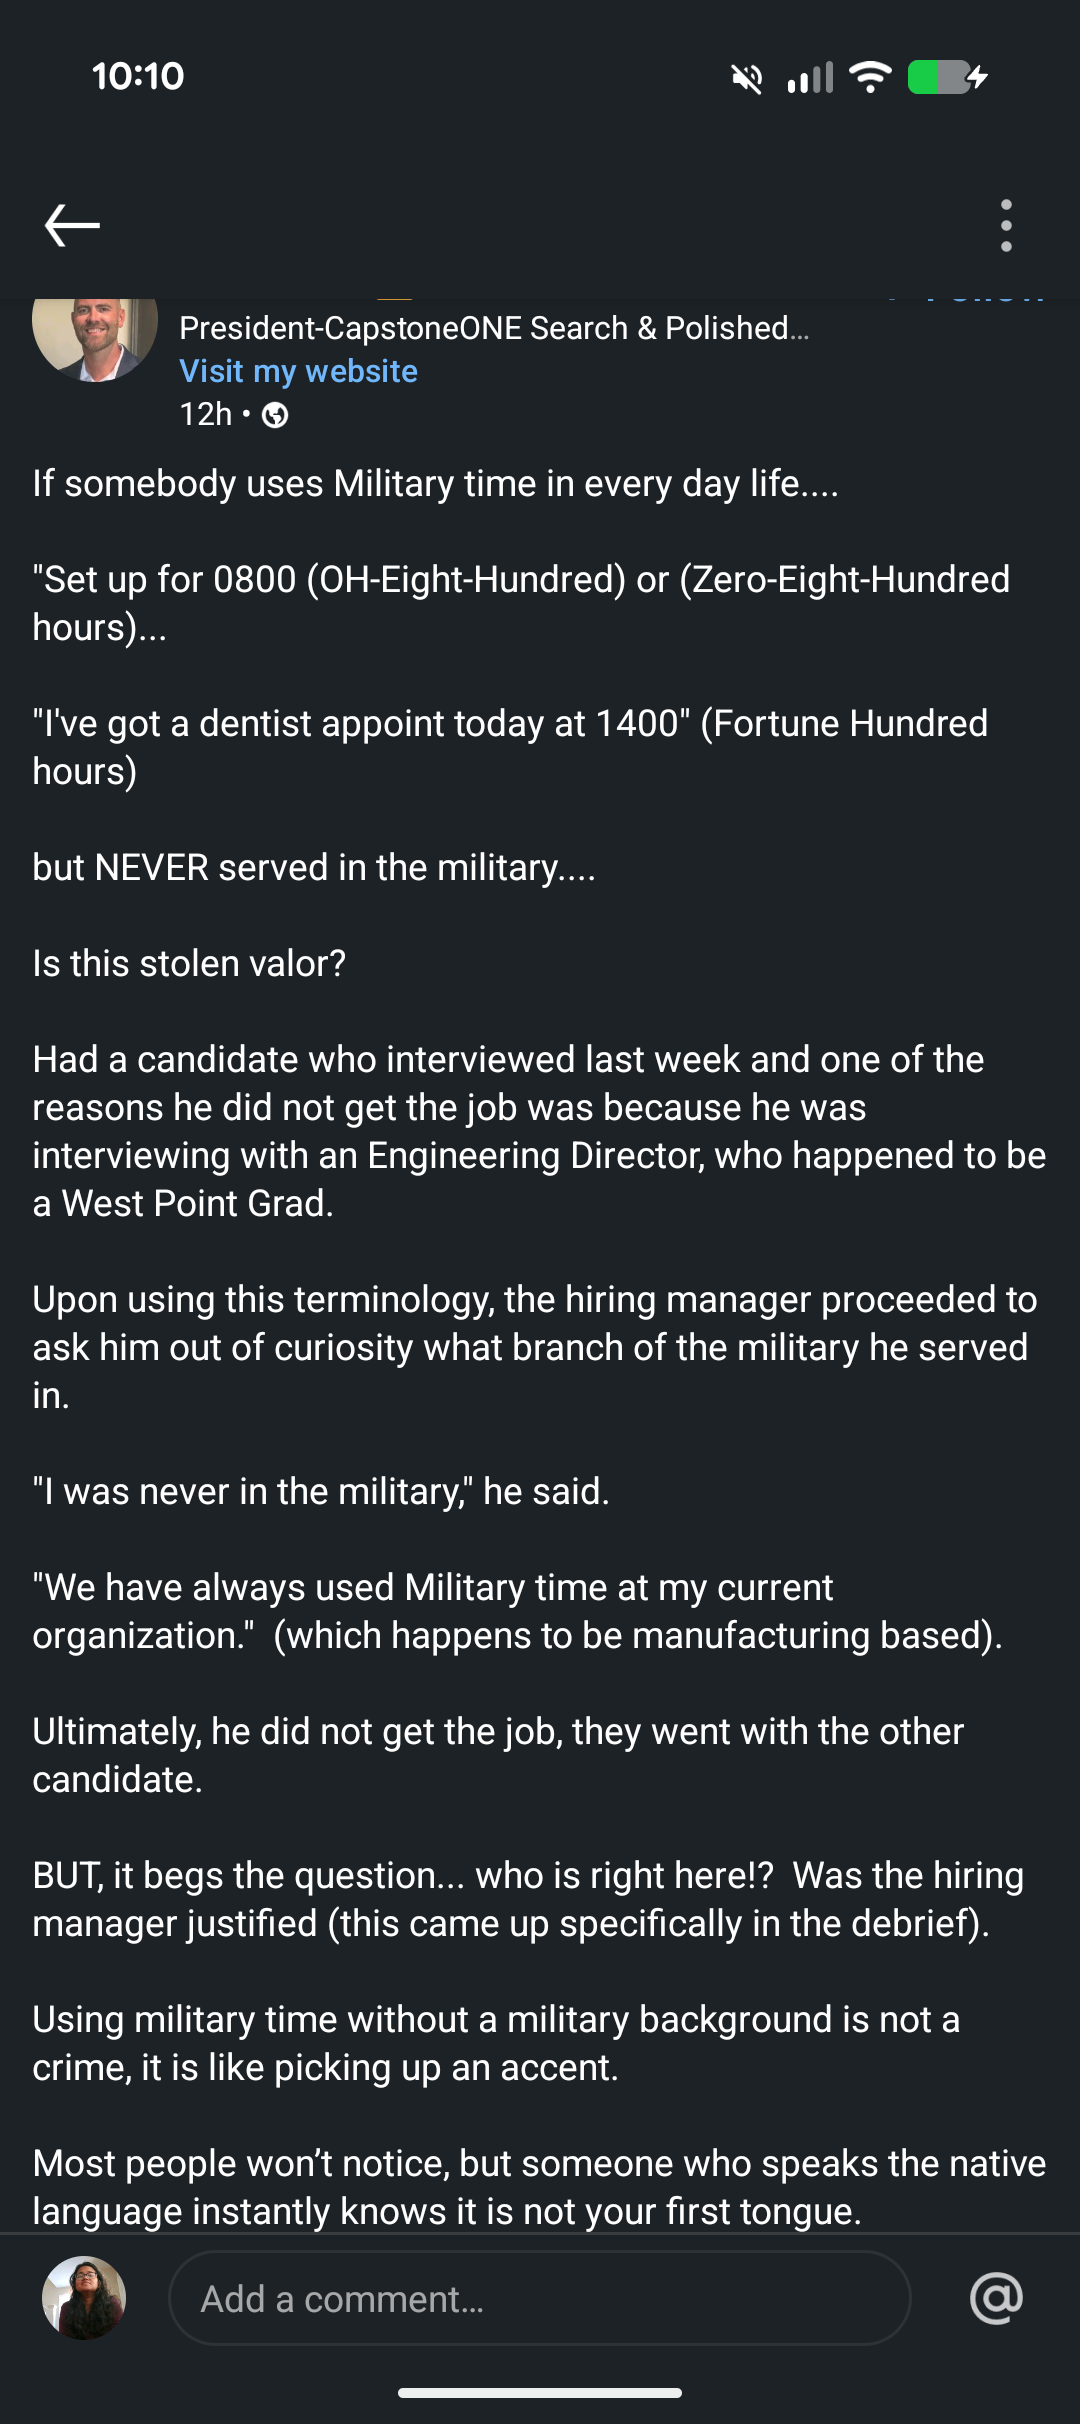Click the globe public visibility icon
Image resolution: width=1080 pixels, height=2424 pixels.
click(275, 415)
